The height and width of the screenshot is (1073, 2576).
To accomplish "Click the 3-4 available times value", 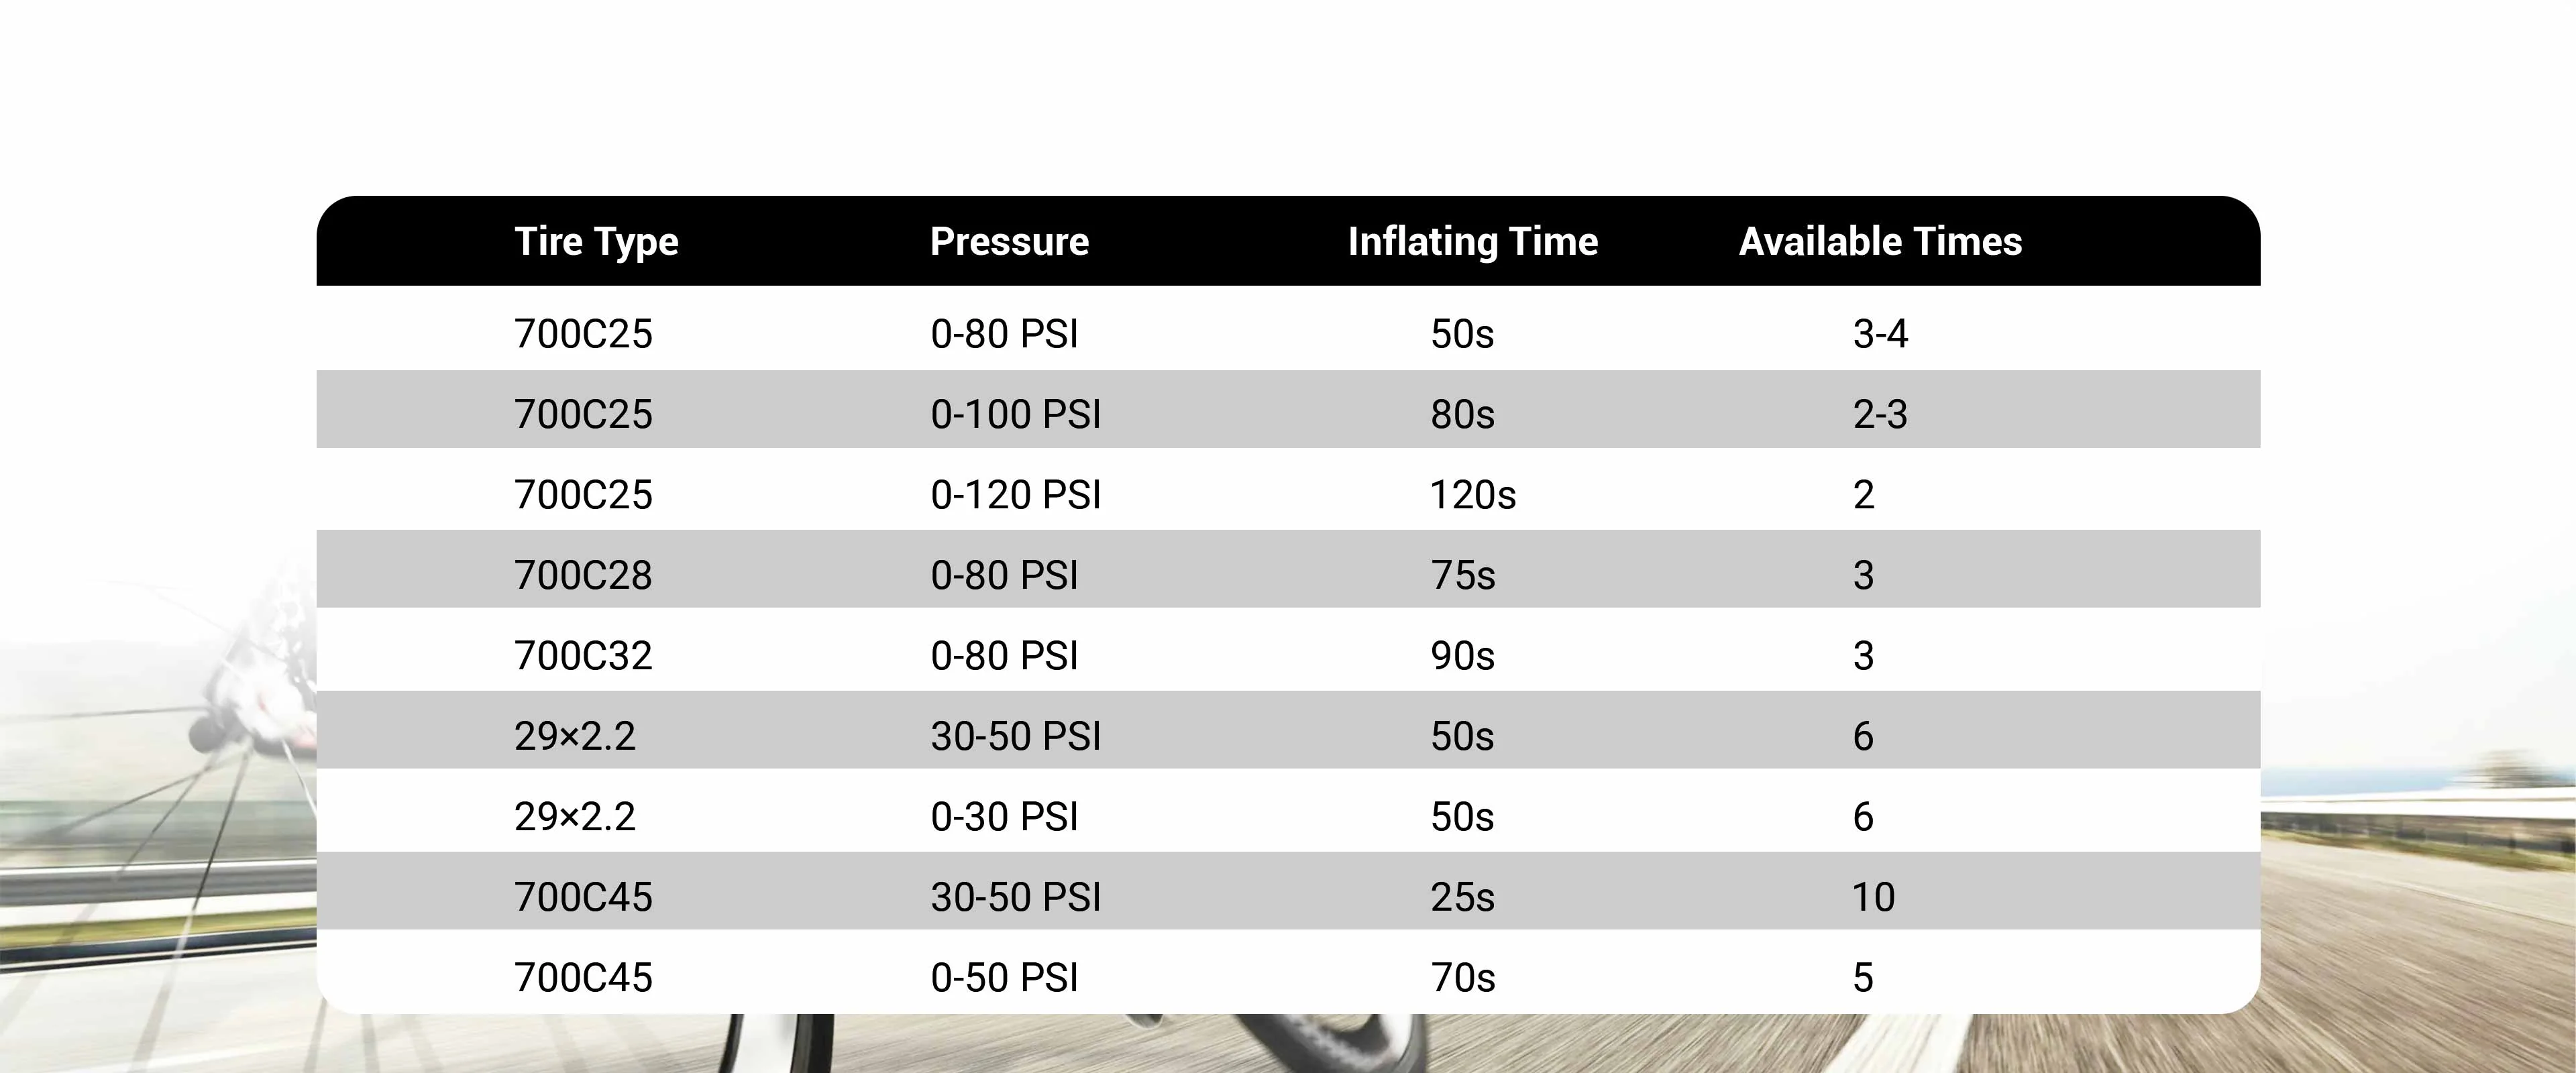I will (x=1880, y=334).
